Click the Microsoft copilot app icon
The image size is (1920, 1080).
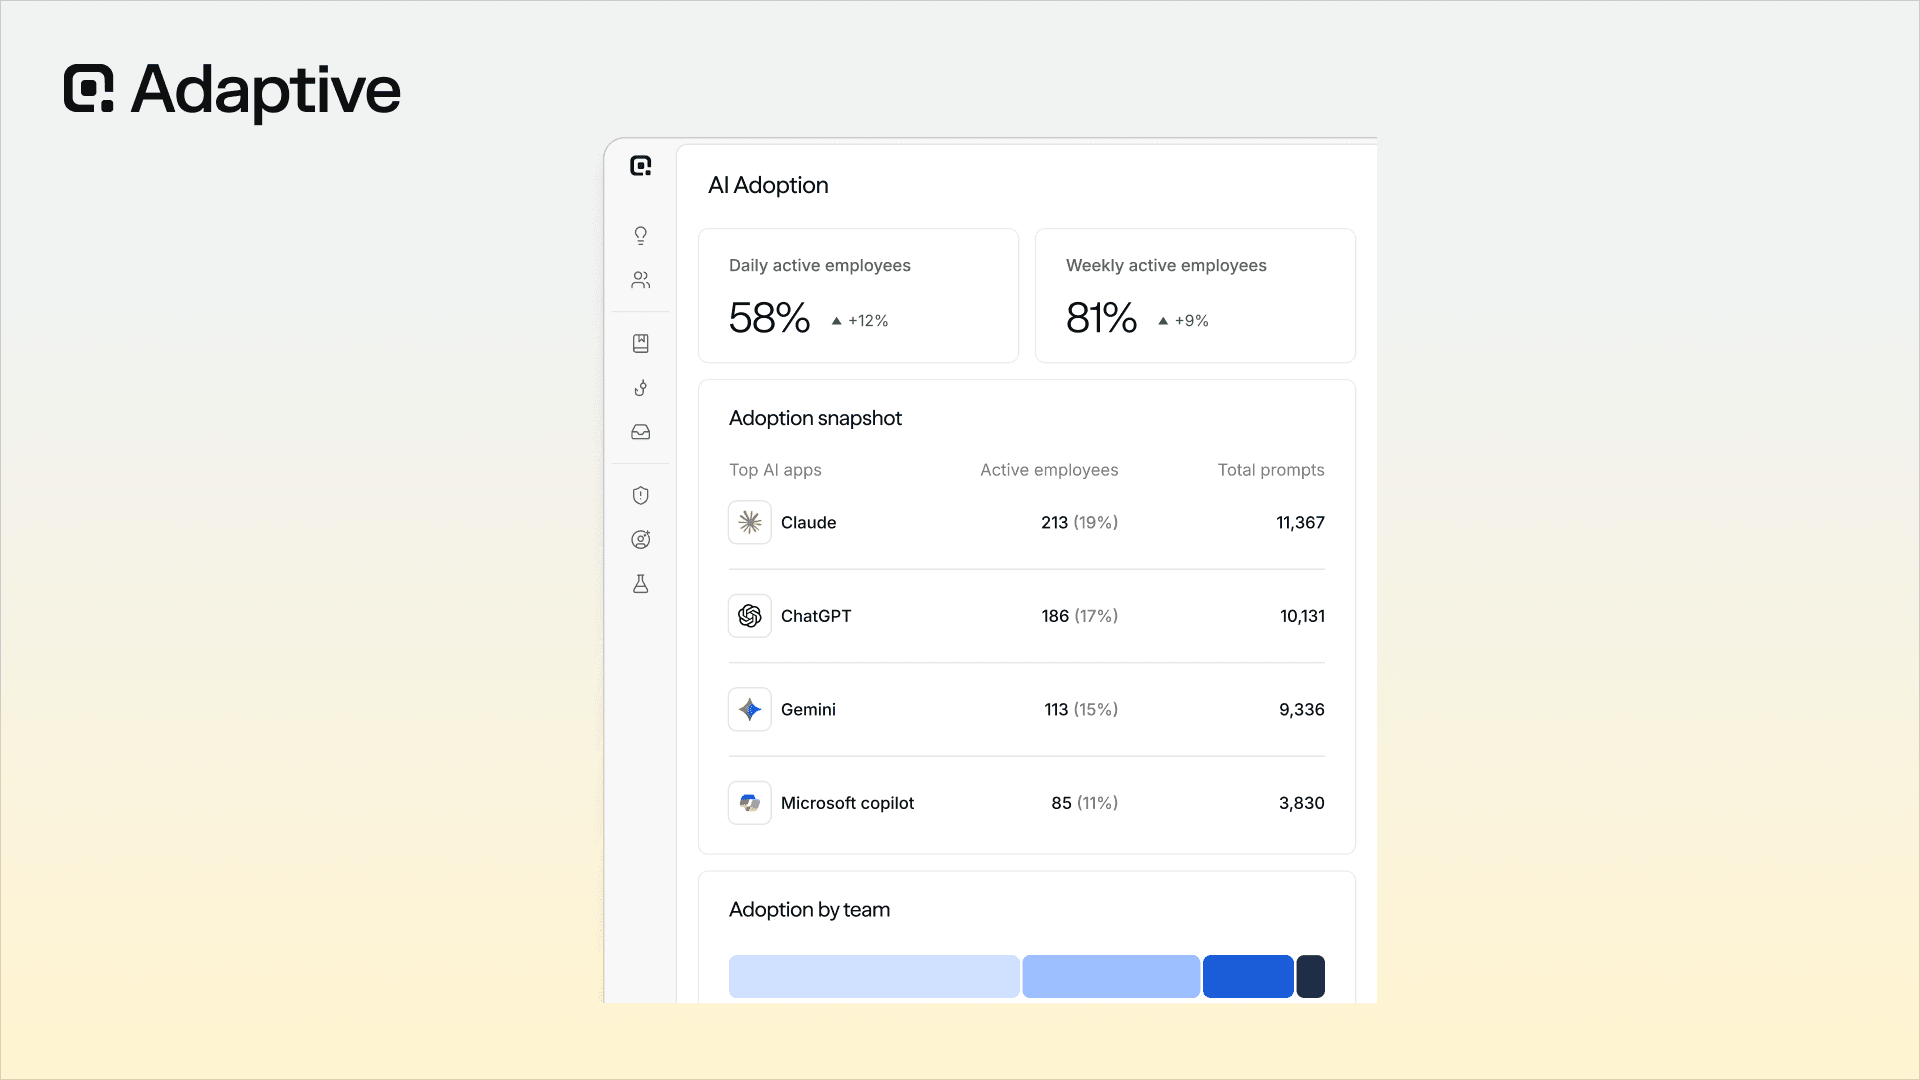[x=750, y=803]
